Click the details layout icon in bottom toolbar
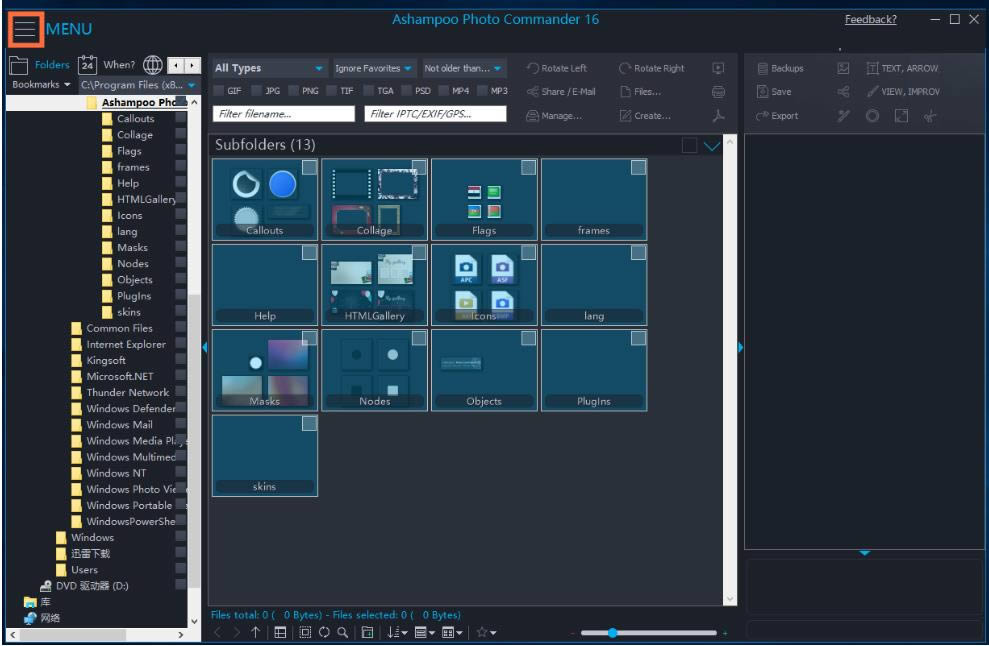The height and width of the screenshot is (646, 989). (280, 632)
